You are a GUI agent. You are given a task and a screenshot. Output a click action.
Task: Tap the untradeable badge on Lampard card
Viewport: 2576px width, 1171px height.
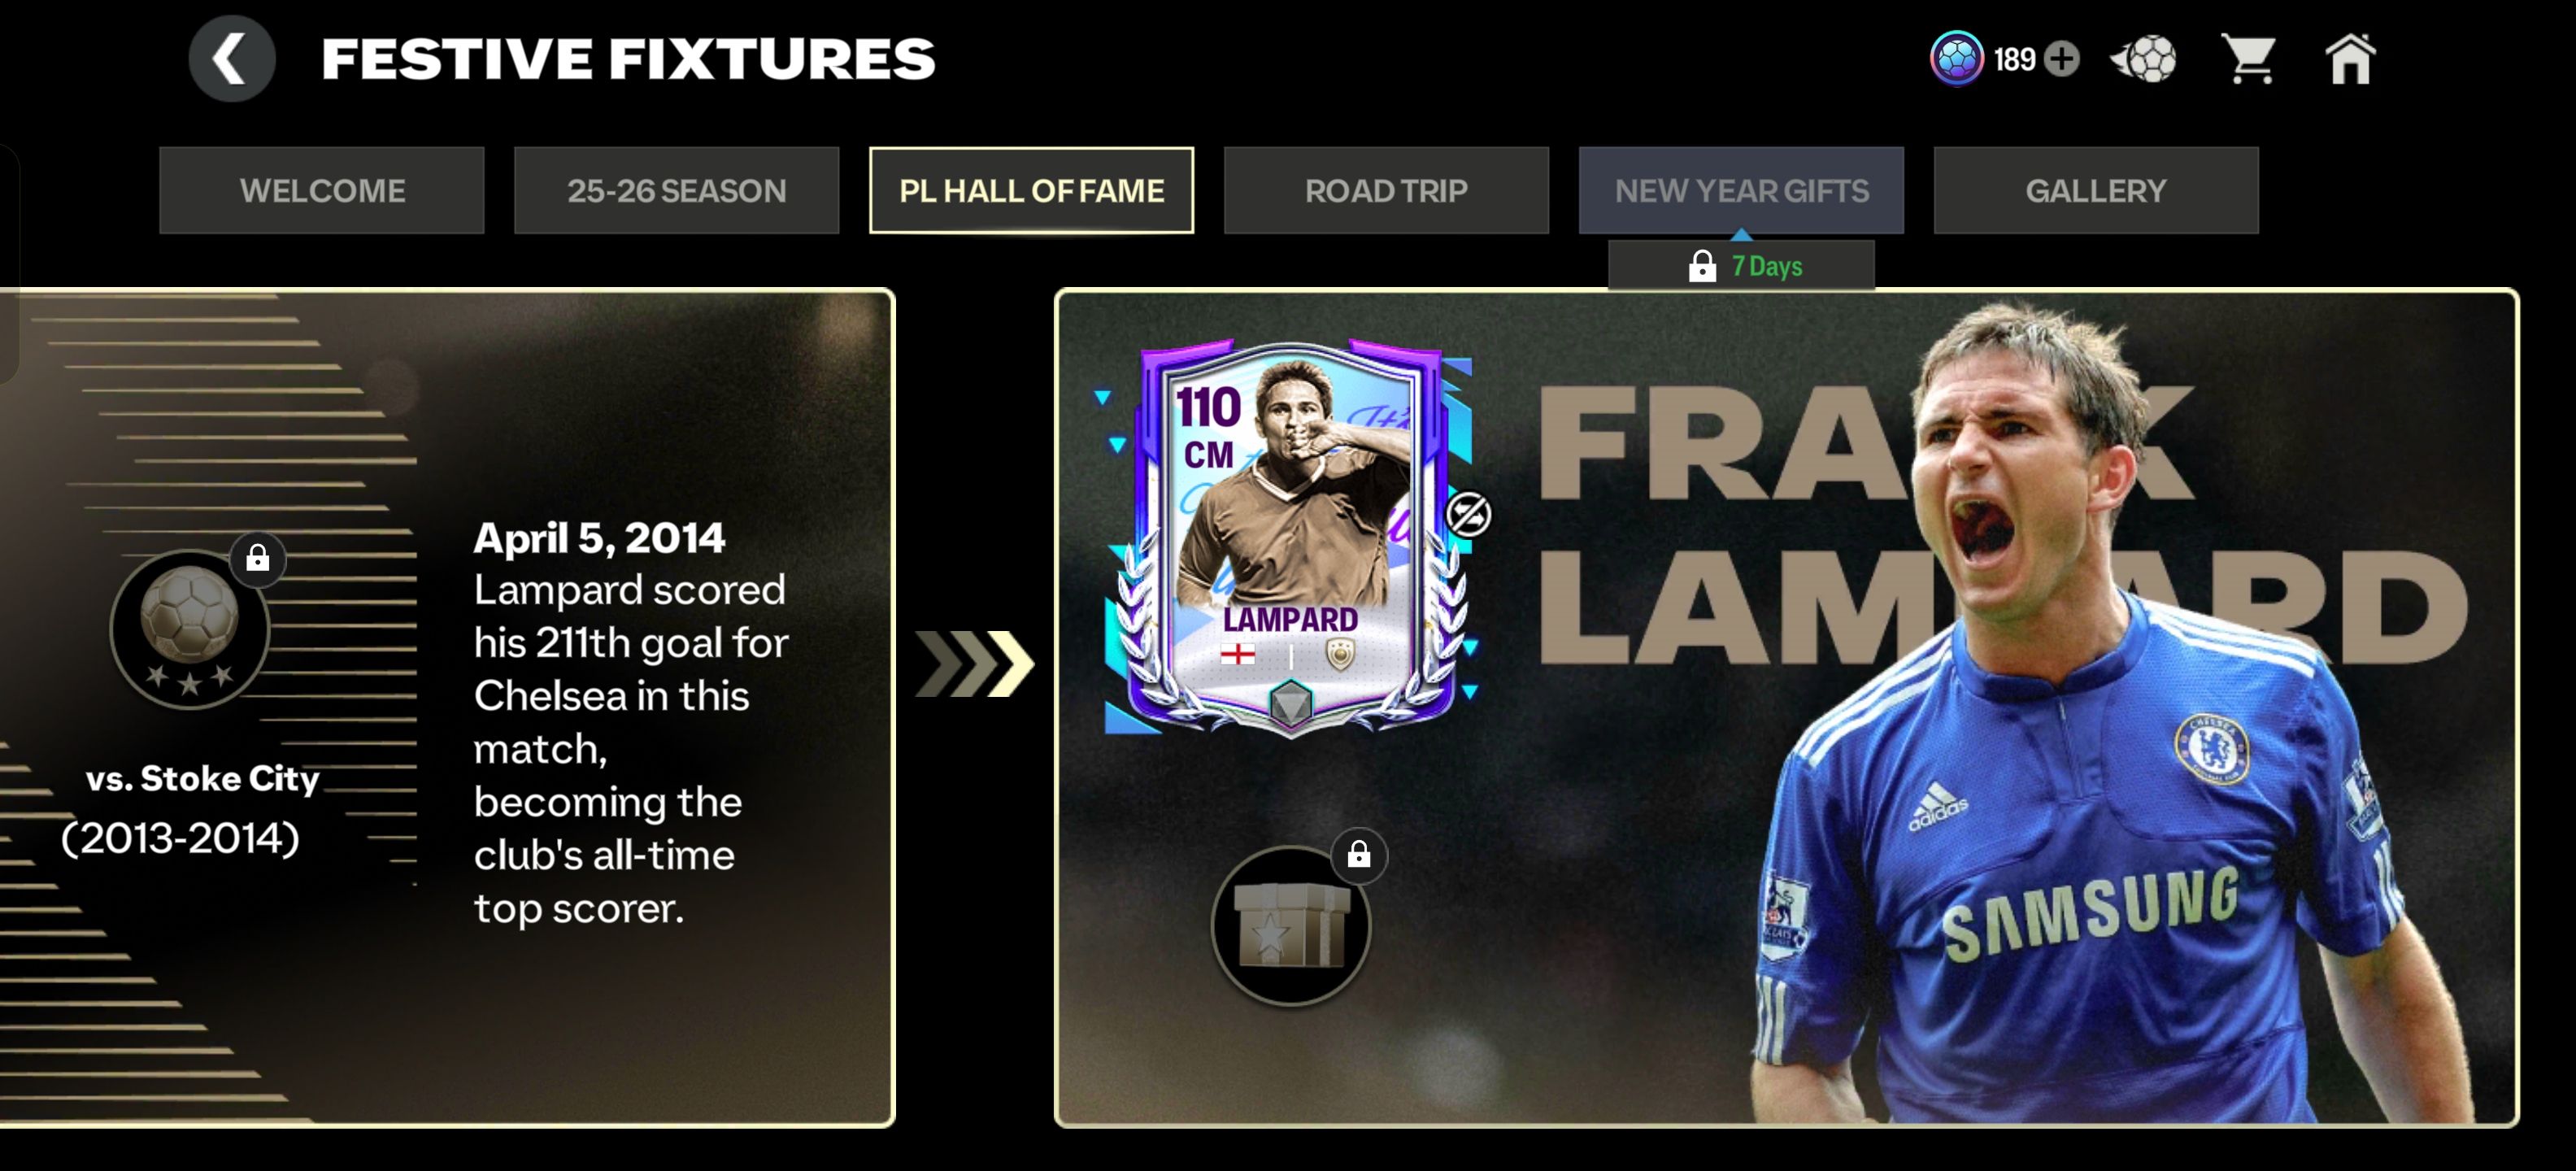(1468, 515)
